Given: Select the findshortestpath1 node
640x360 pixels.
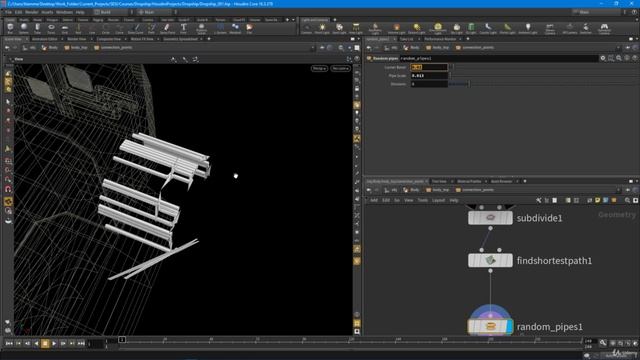Looking at the screenshot, I should 490,260.
